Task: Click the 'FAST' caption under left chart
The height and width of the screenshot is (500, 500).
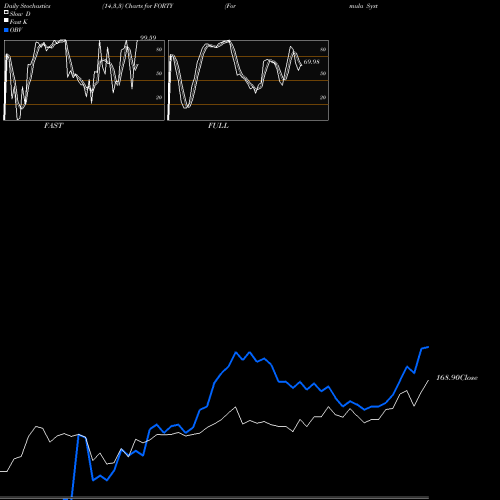Action: [x=53, y=126]
